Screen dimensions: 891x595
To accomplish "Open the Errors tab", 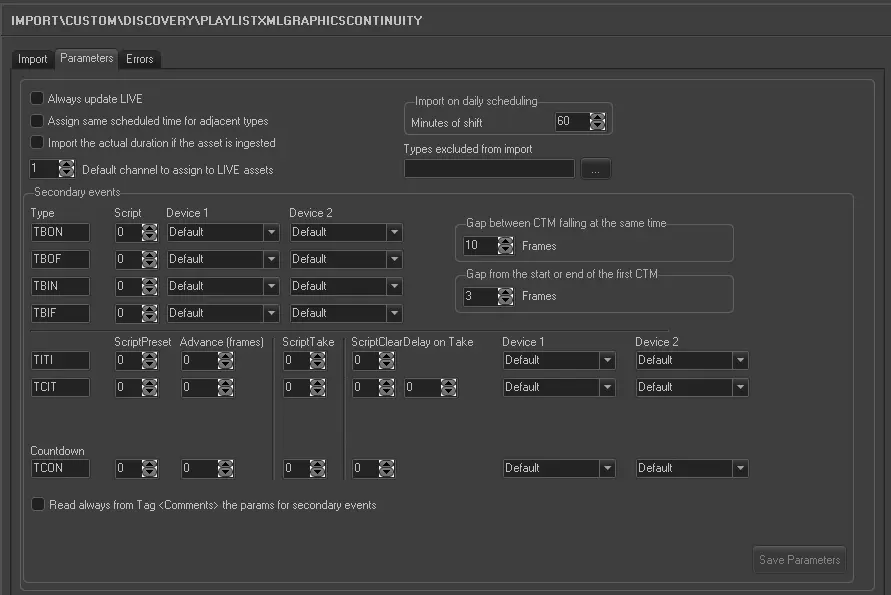I will (140, 59).
